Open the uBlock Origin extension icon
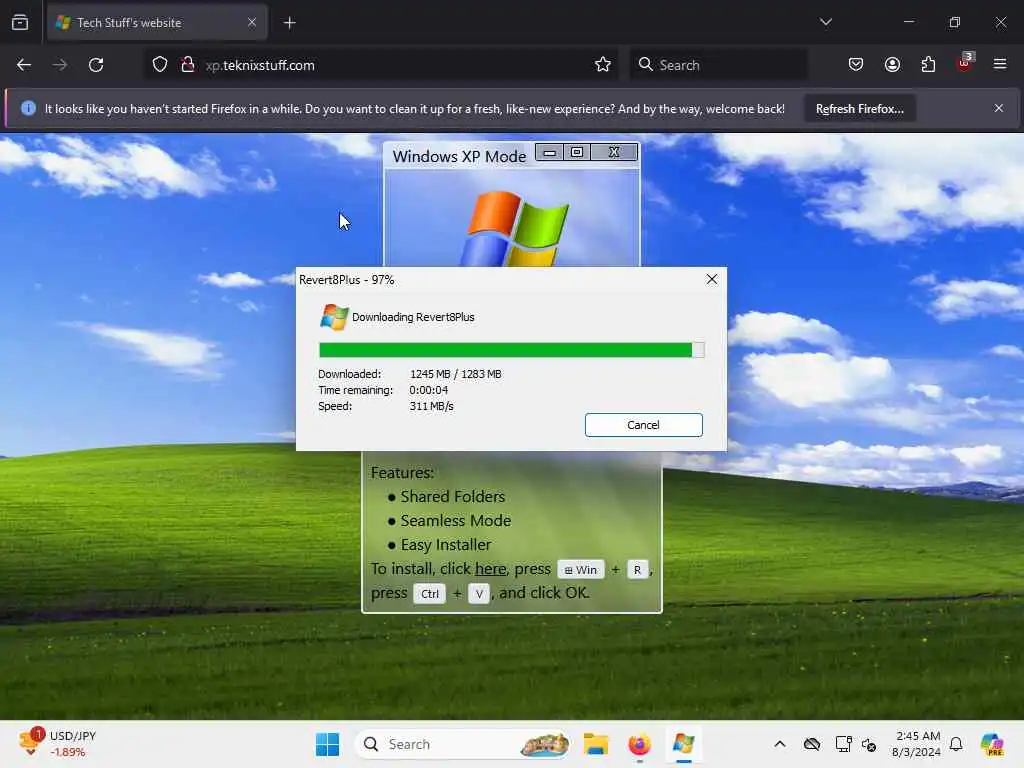1024x768 pixels. coord(965,63)
